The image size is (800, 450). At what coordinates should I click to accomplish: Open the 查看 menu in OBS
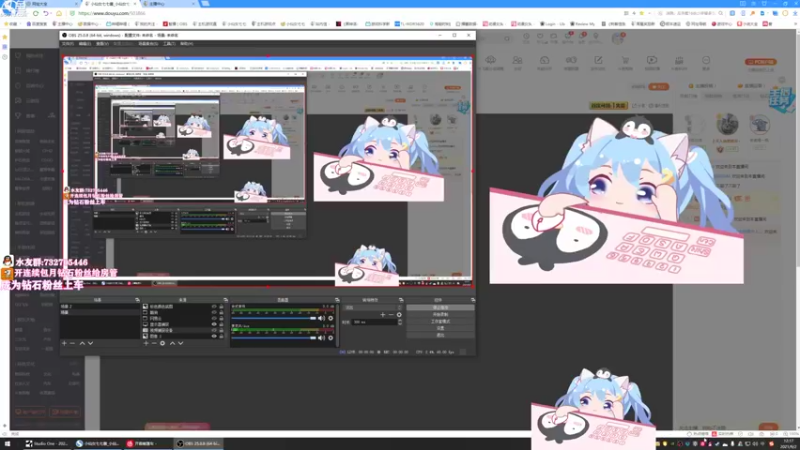click(103, 44)
